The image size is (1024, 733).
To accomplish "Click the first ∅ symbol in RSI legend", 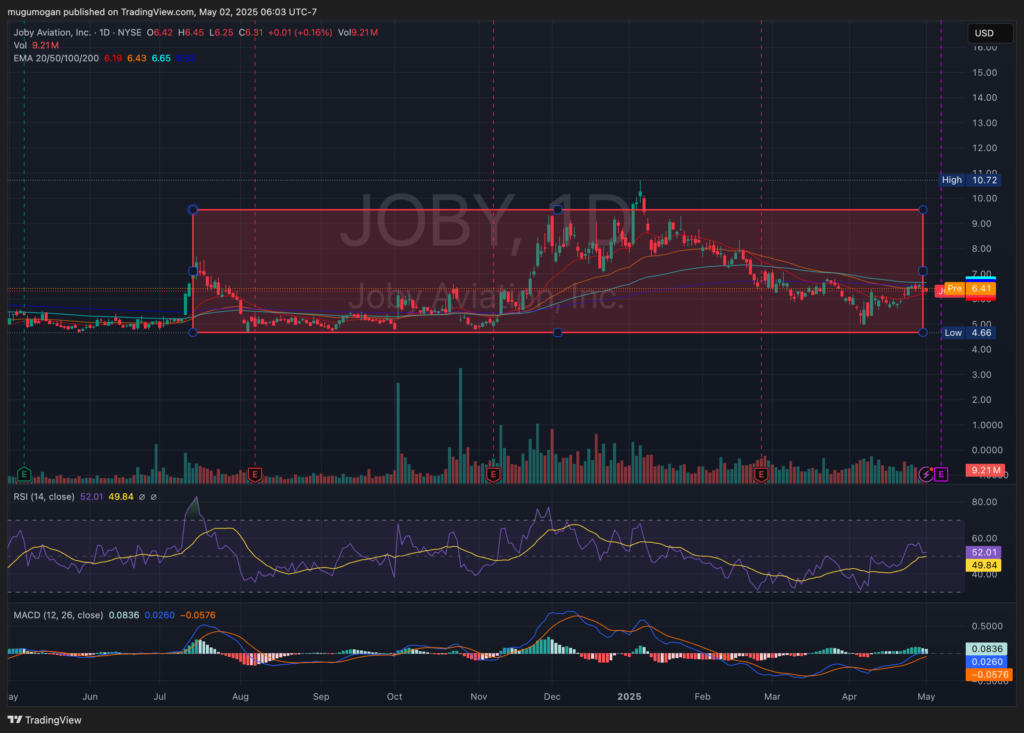I will tap(142, 497).
